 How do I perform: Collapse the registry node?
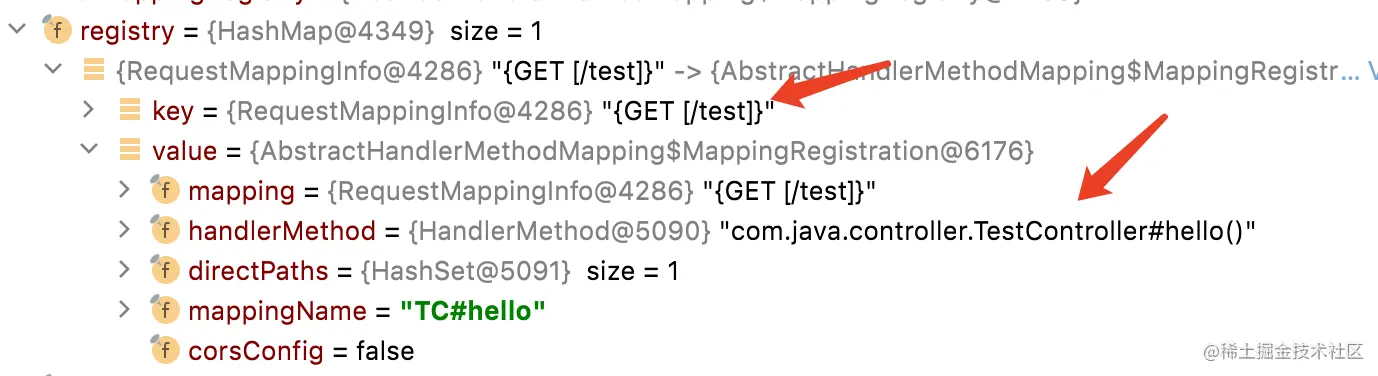[16, 31]
